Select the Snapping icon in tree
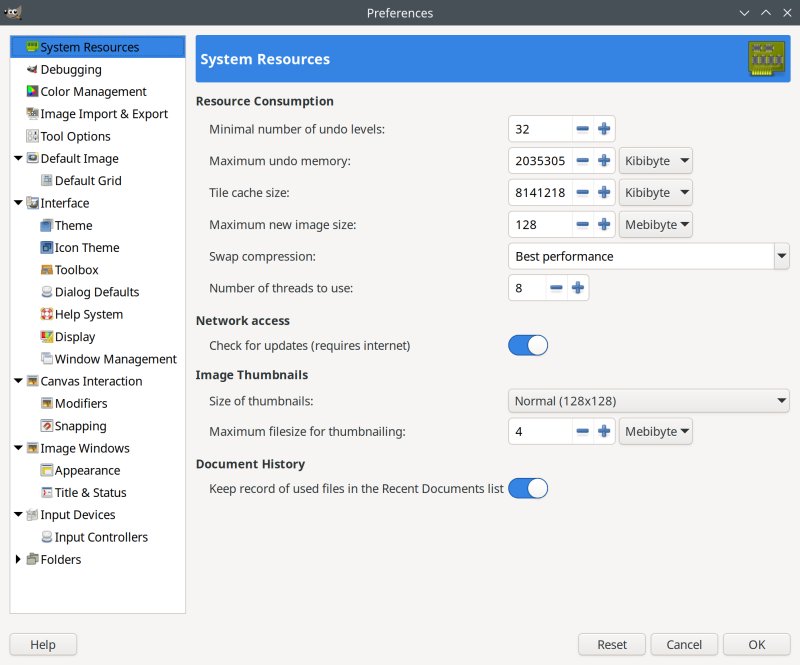Screen dimensions: 800x665 tap(46, 426)
